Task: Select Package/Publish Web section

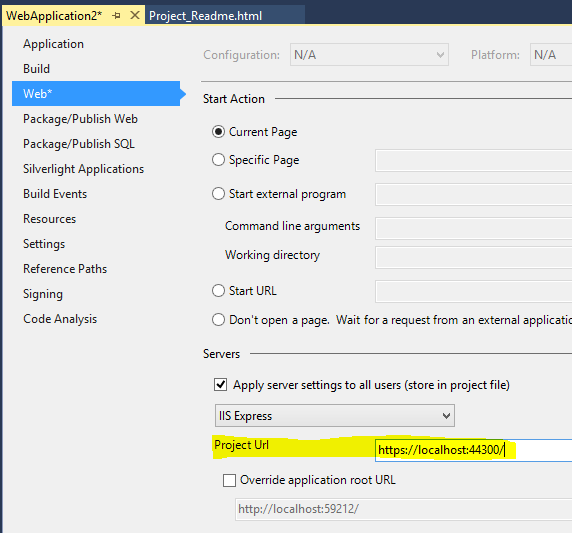Action: pos(80,119)
